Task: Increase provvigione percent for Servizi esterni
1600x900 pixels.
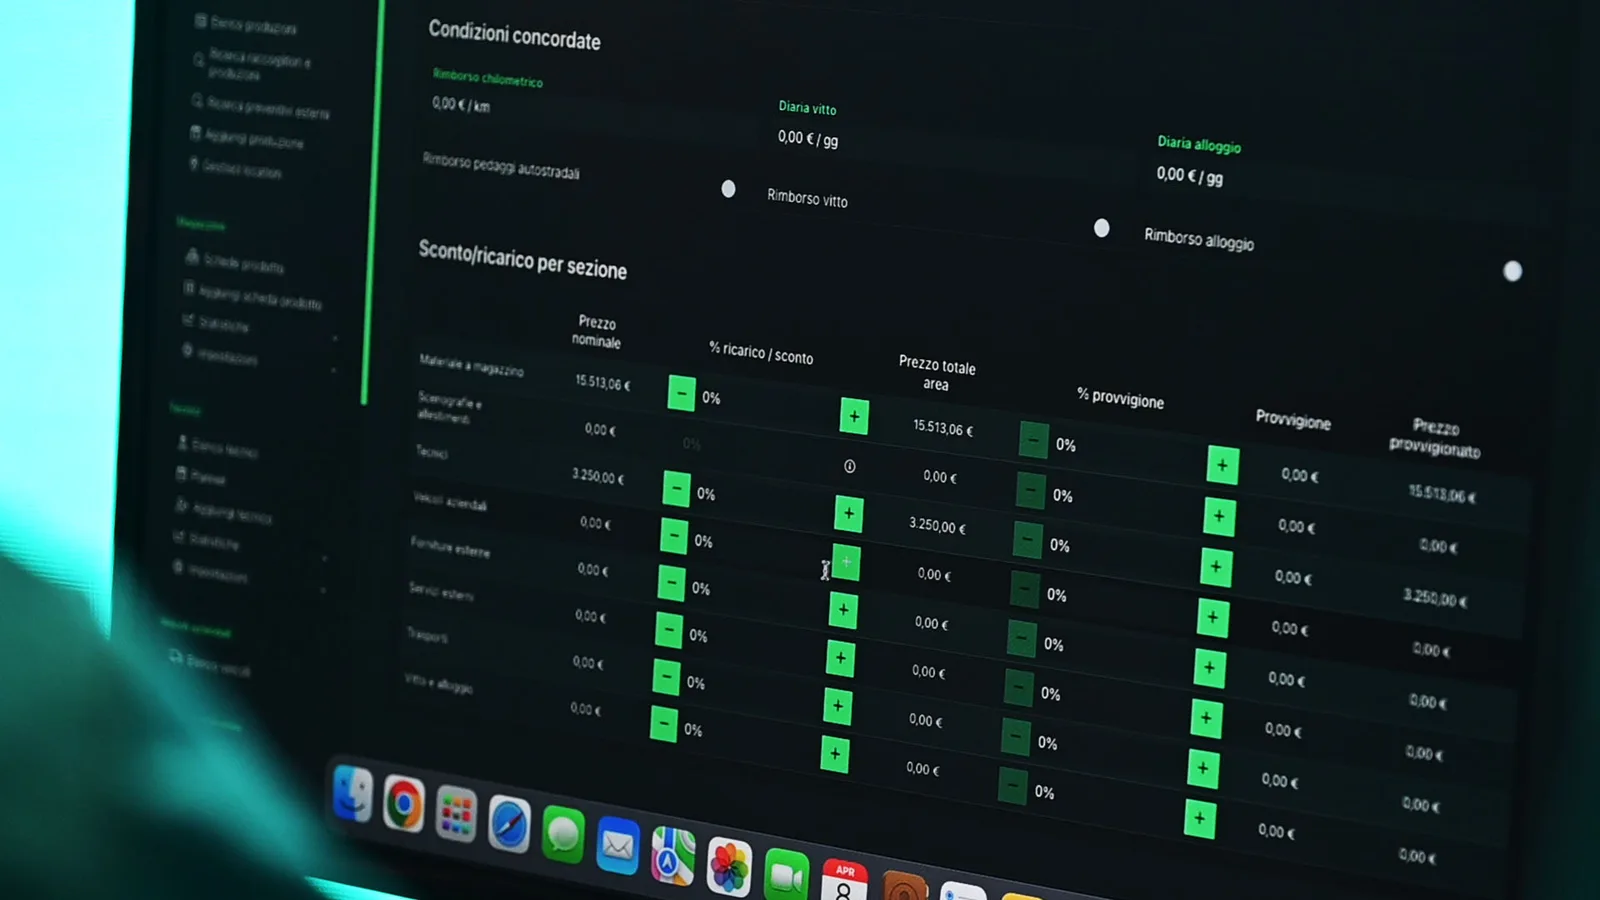Action: click(1207, 718)
